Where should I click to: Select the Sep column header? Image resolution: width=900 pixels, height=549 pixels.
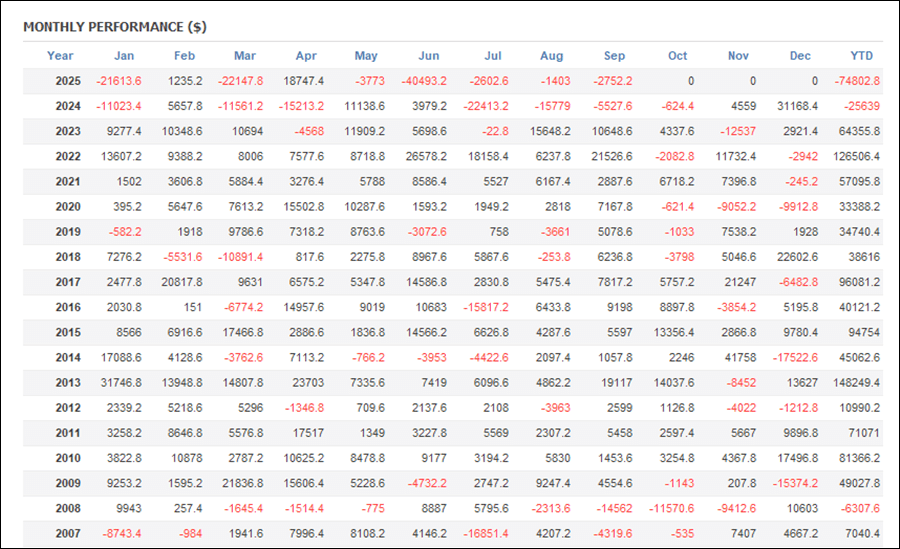click(615, 56)
